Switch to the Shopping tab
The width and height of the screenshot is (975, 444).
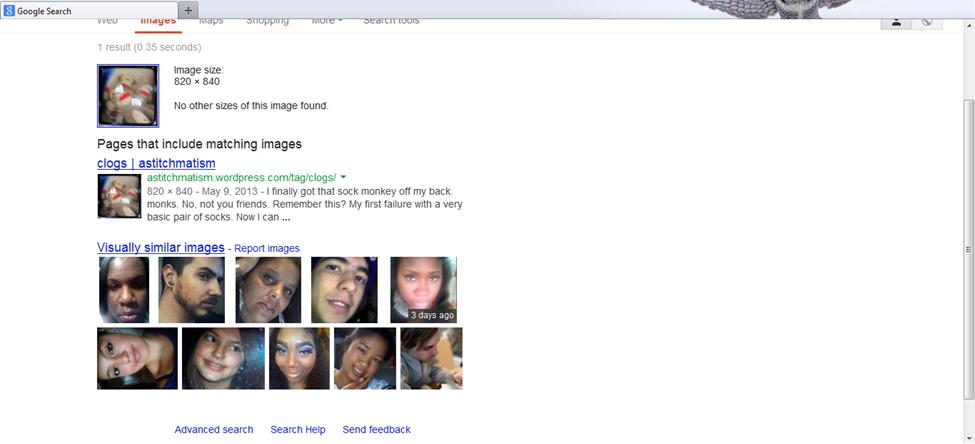[267, 21]
